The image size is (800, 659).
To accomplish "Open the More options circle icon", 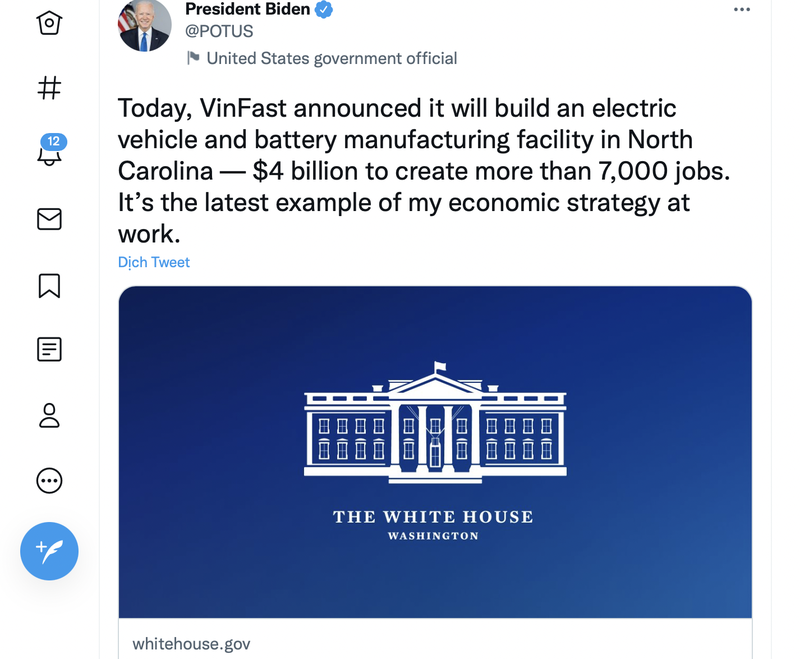I will coord(49,481).
